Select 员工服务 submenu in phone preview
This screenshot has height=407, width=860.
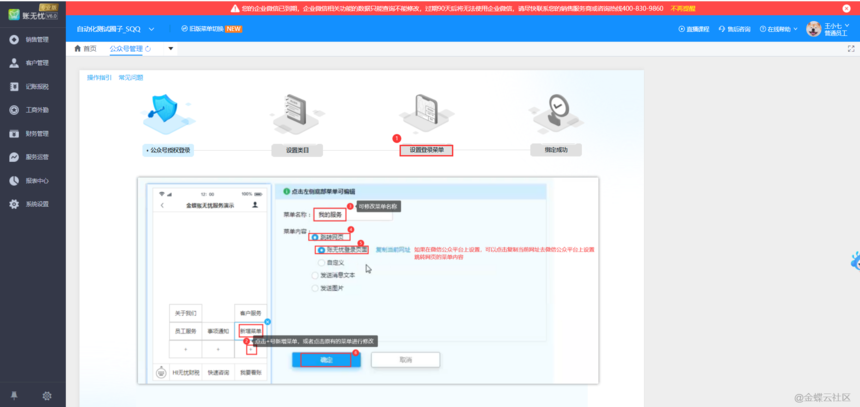pos(186,331)
